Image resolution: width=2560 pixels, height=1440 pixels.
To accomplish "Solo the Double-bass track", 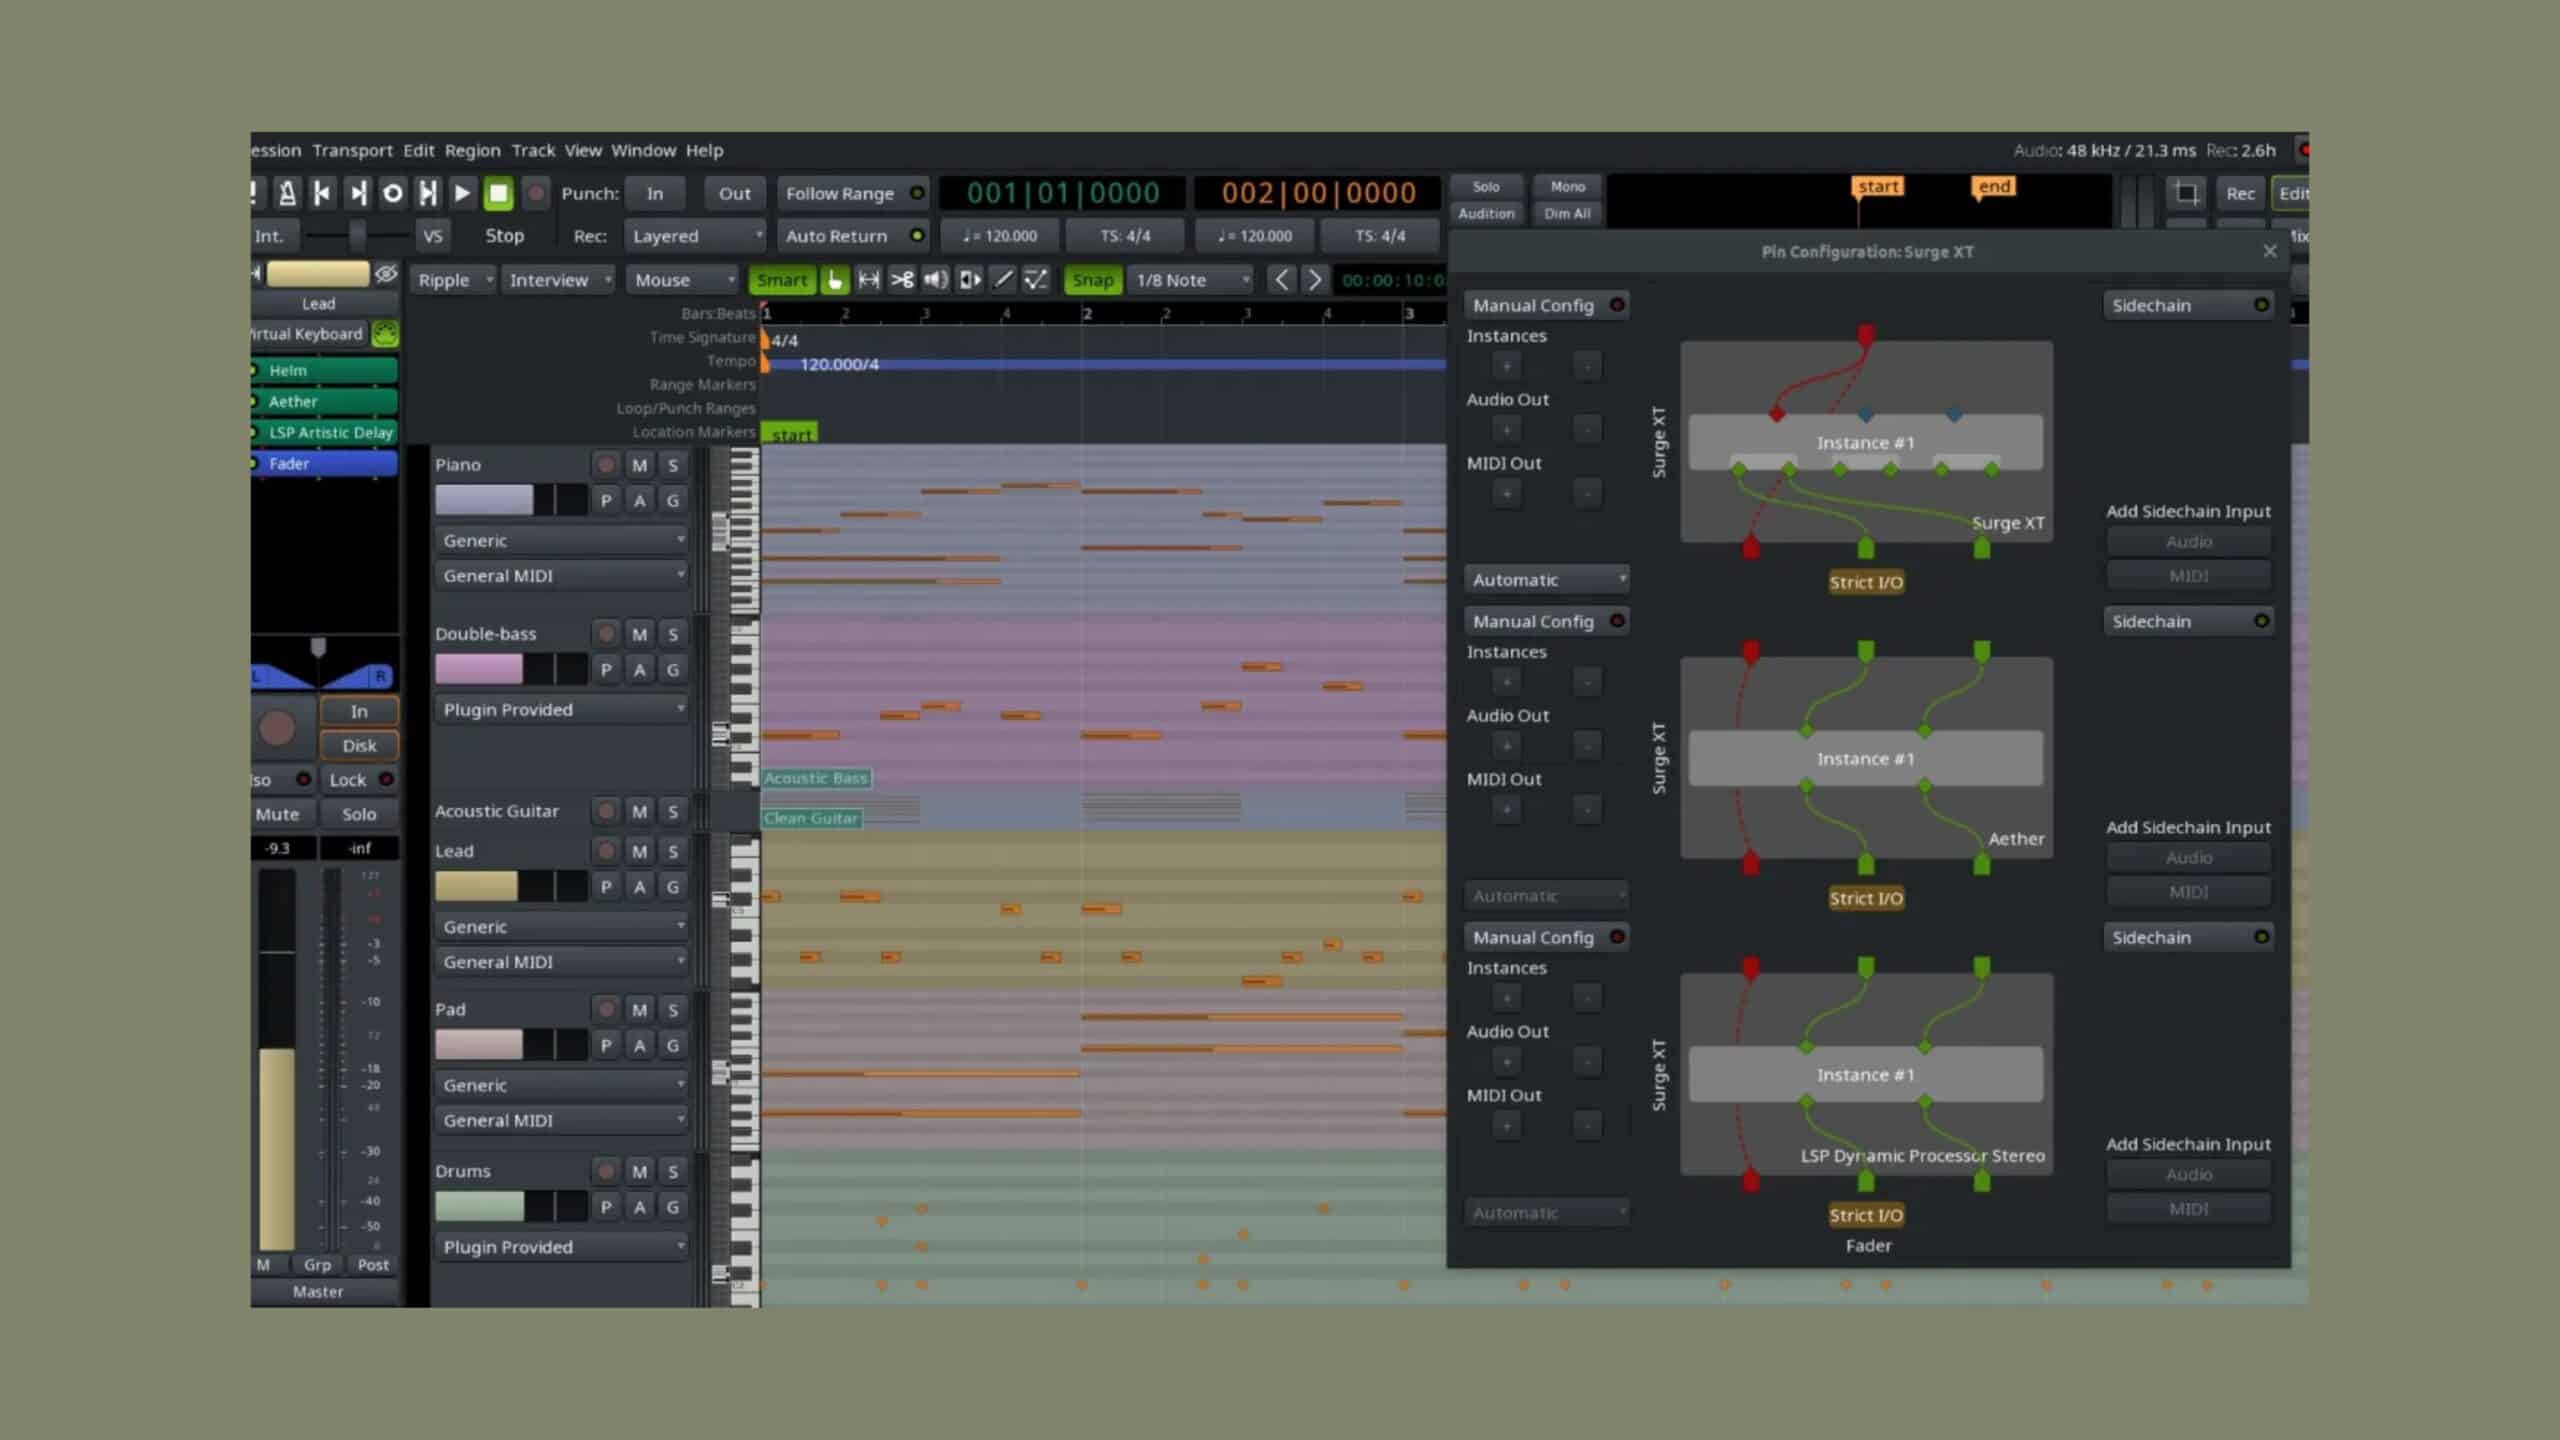I will 673,634.
